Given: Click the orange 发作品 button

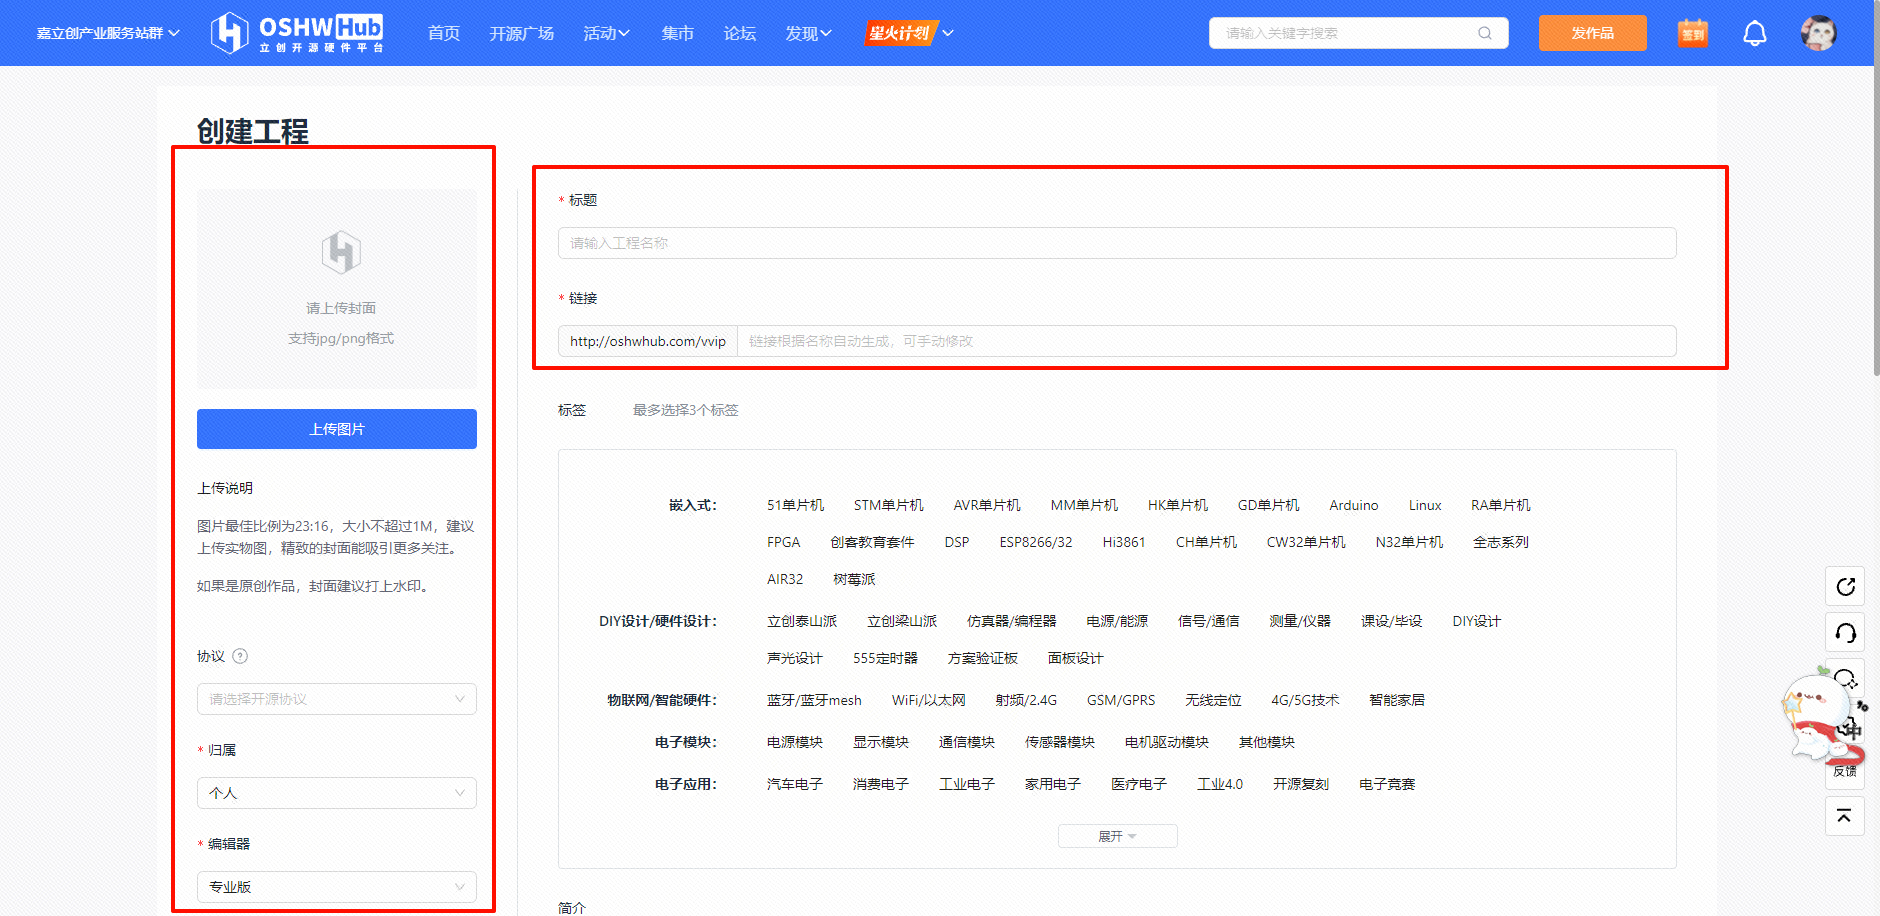Looking at the screenshot, I should (x=1592, y=33).
